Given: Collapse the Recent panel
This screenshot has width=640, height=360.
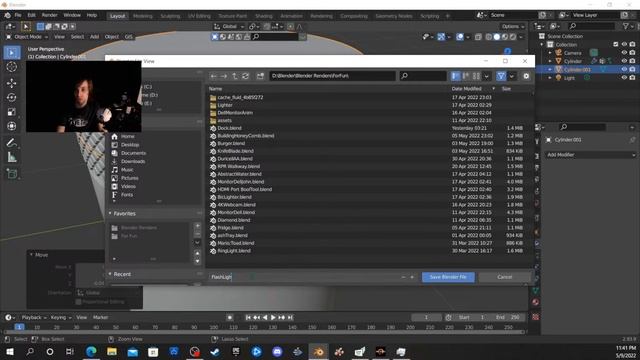Looking at the screenshot, I should click(110, 274).
